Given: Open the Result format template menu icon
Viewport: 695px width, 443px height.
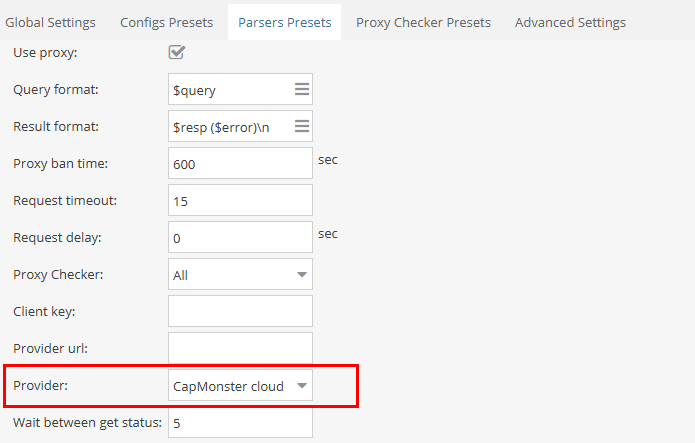Looking at the screenshot, I should (302, 126).
